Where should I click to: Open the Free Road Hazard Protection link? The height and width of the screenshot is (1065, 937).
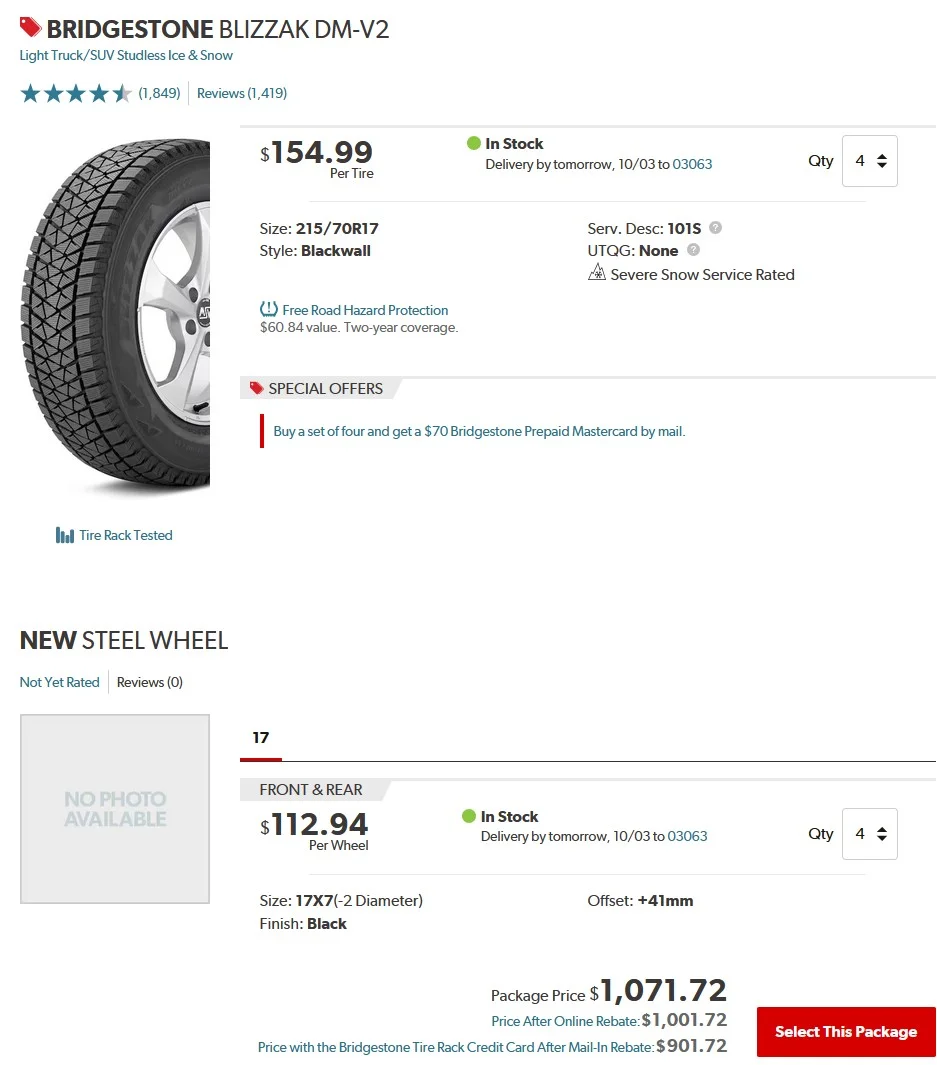click(x=365, y=310)
